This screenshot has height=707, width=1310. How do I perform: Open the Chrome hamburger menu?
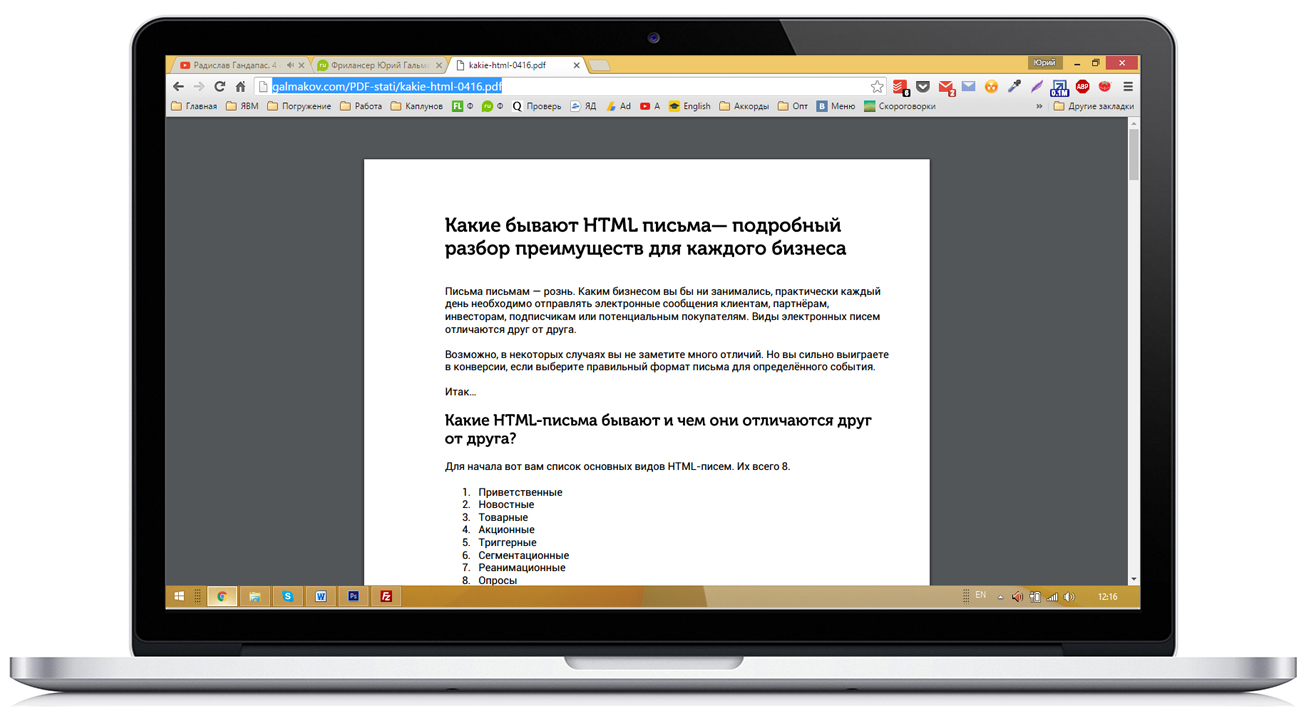tap(1128, 87)
